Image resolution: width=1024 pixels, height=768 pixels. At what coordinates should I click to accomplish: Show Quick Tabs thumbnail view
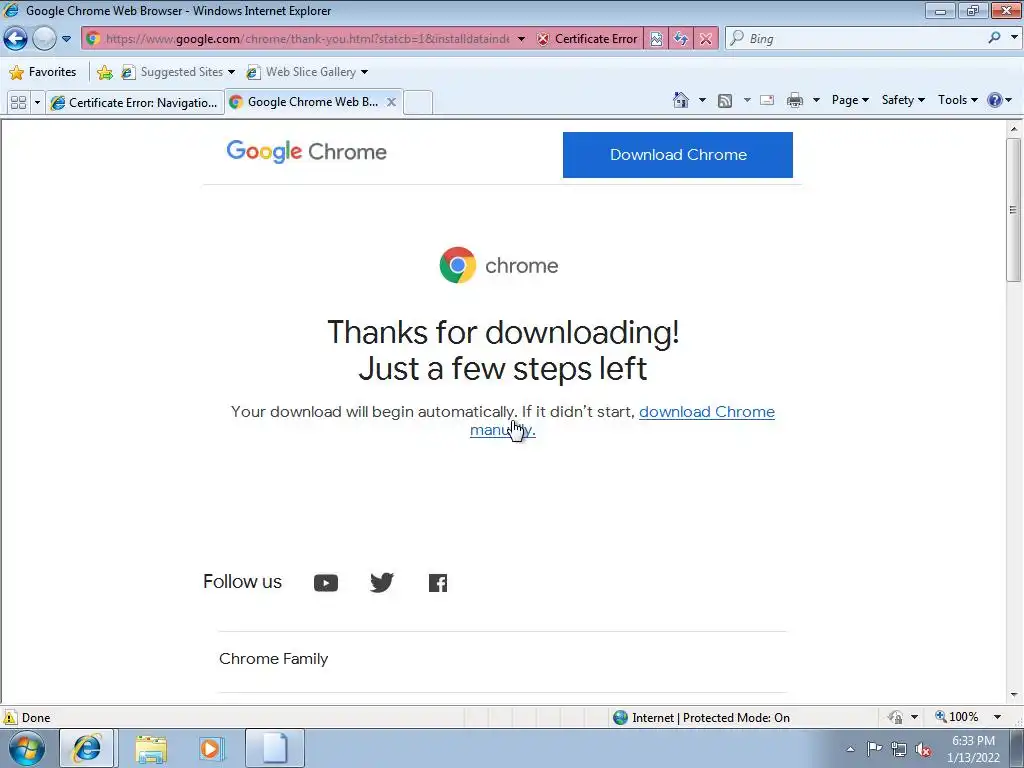(18, 103)
